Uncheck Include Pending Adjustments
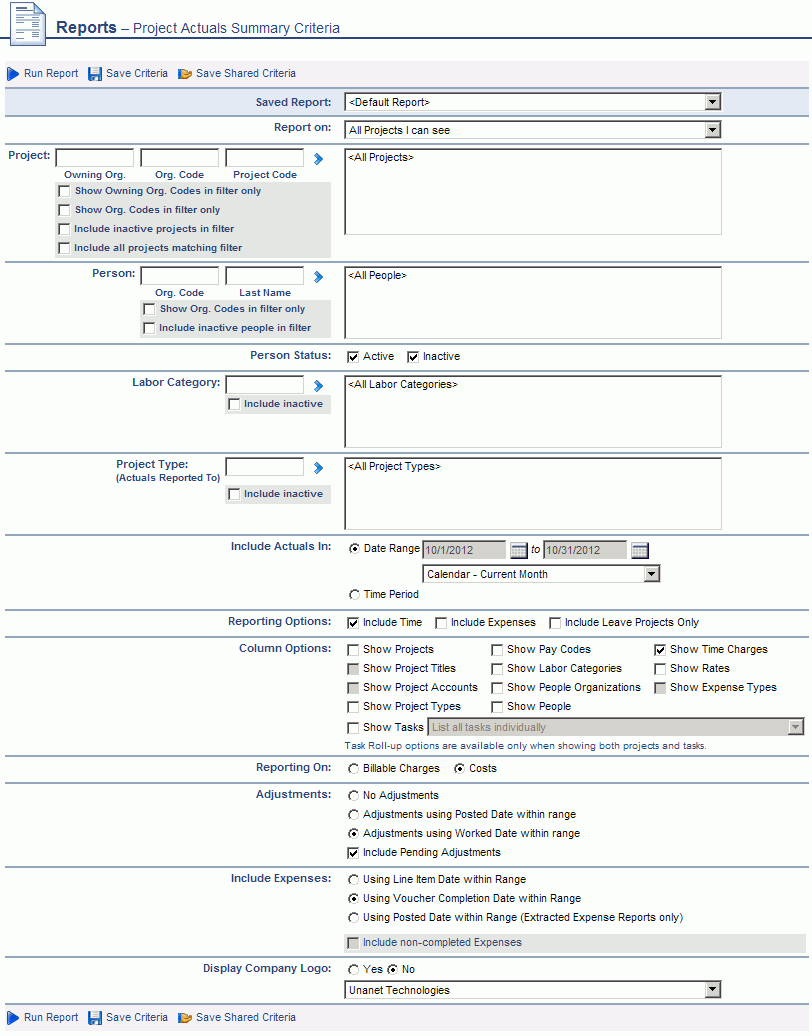Screen dimensions: 812x1036 [x=353, y=853]
